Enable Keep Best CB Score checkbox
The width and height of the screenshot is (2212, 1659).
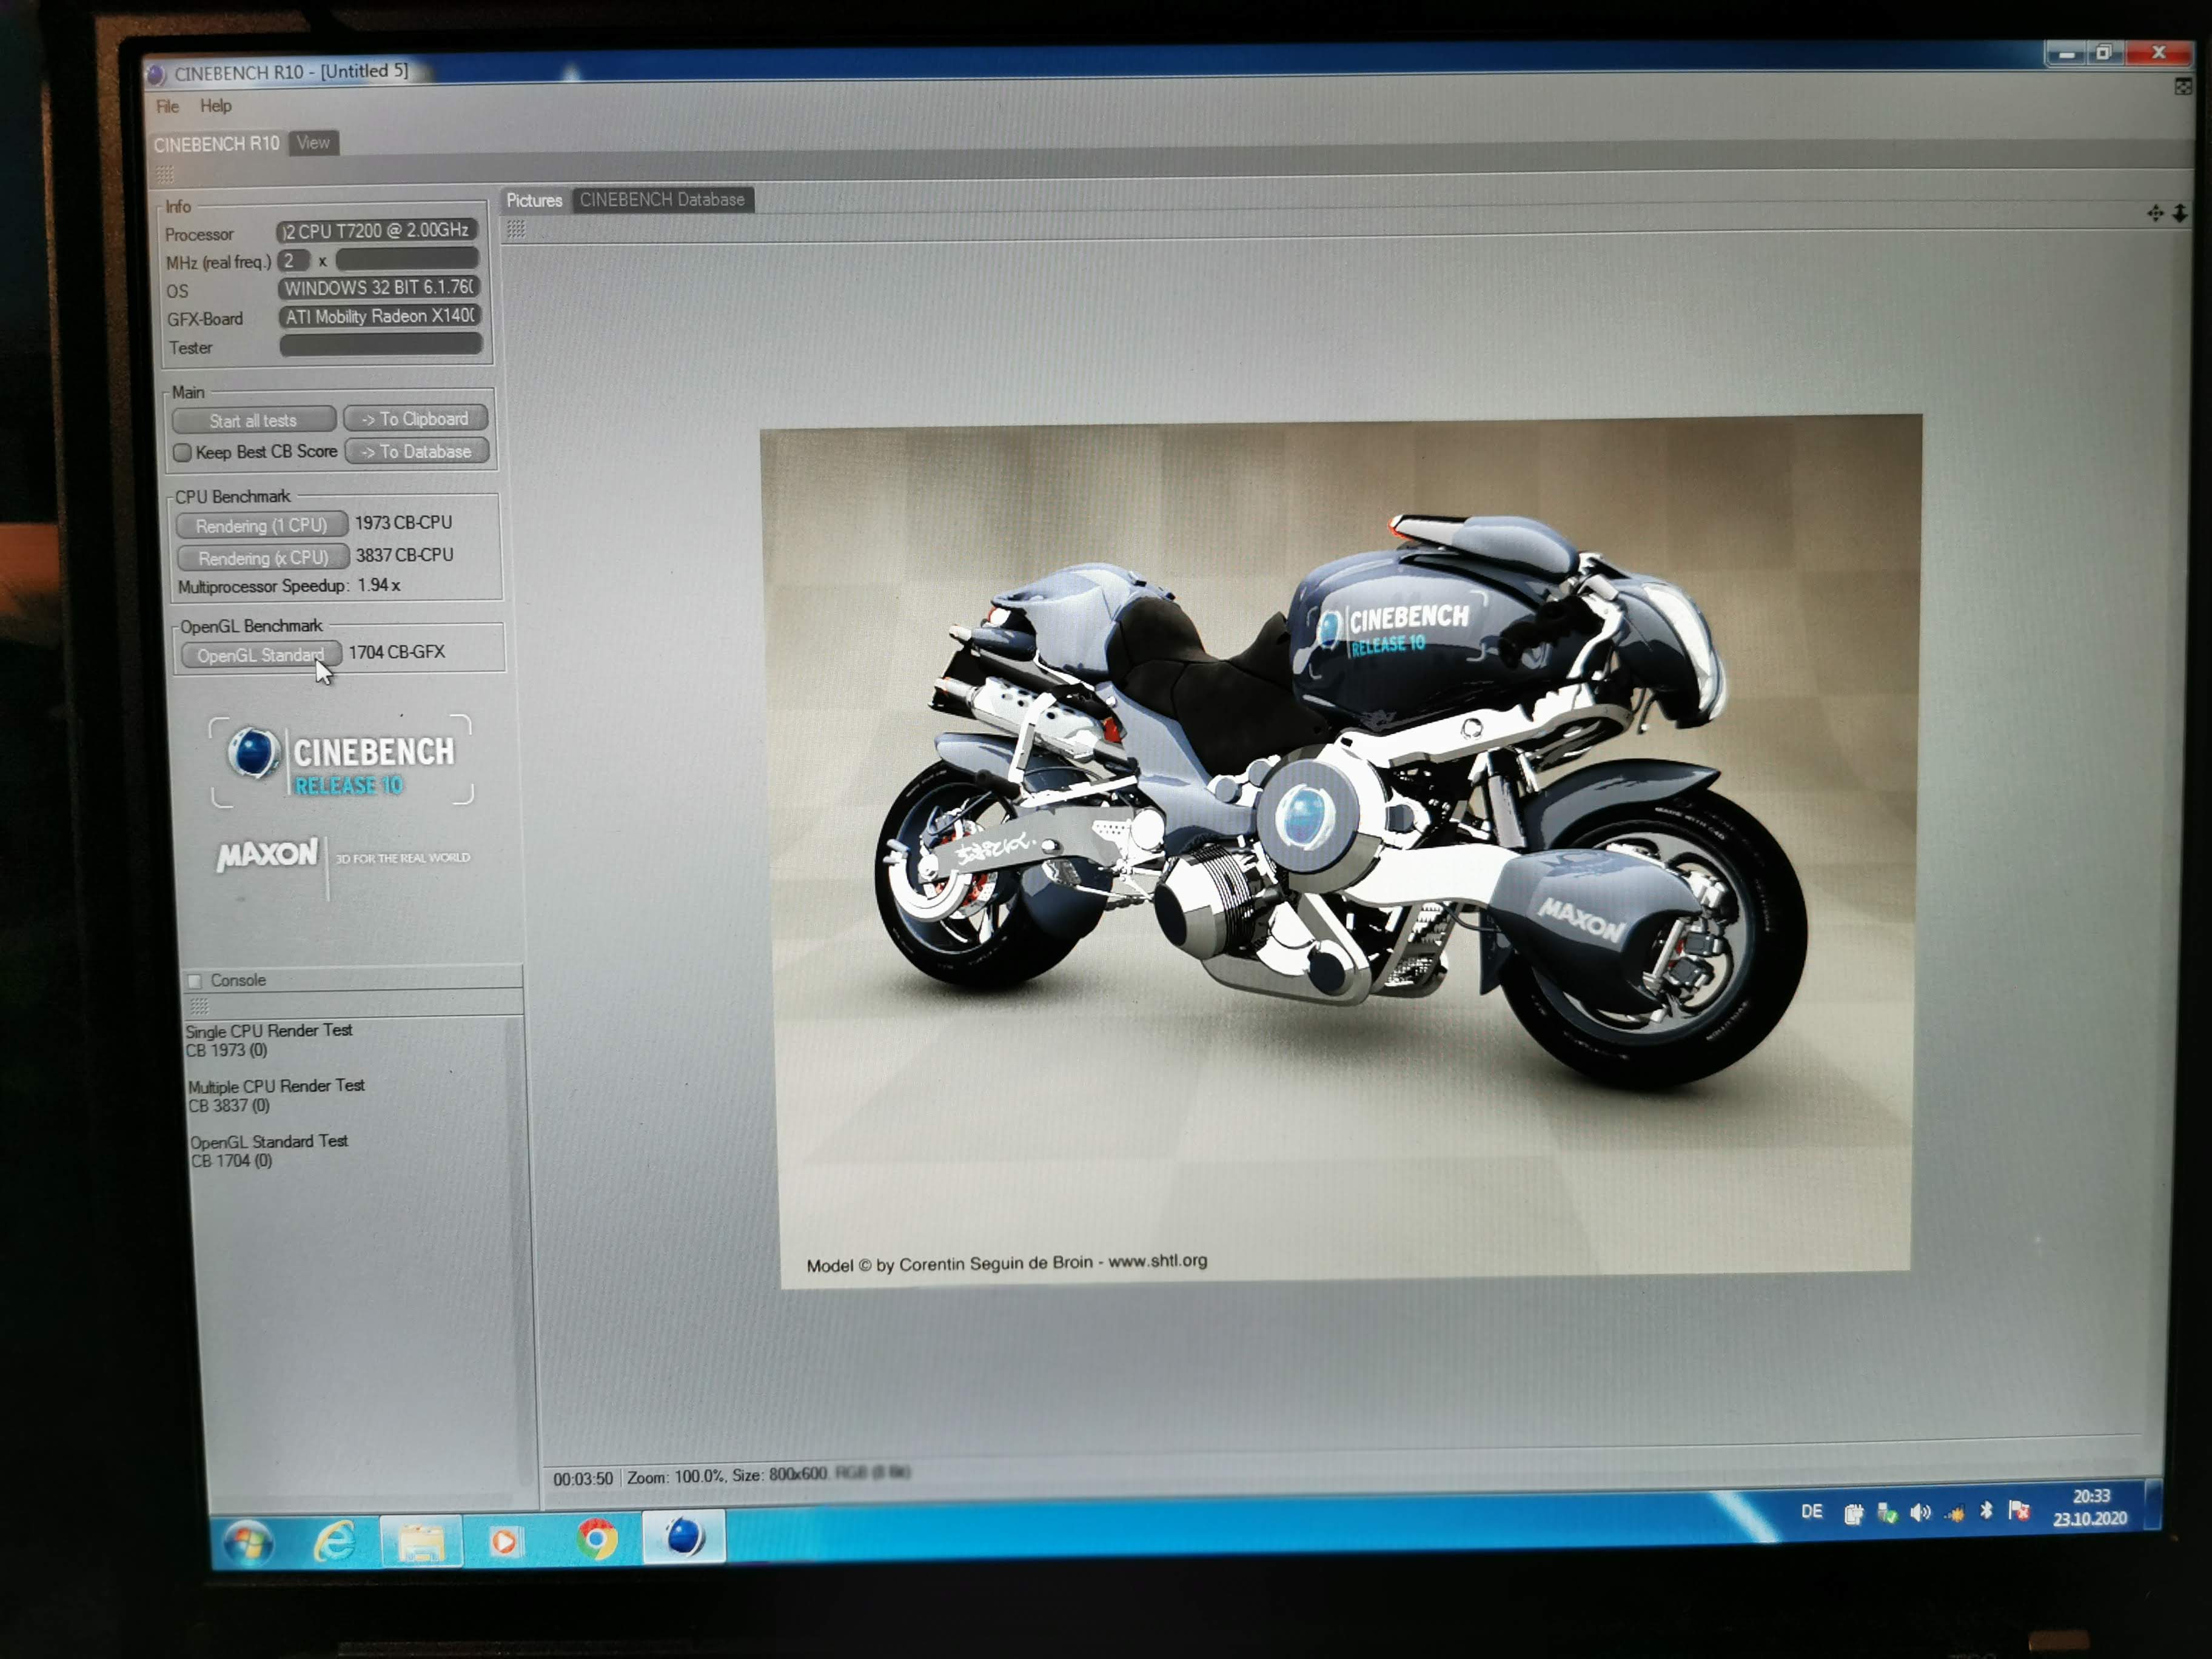[182, 453]
